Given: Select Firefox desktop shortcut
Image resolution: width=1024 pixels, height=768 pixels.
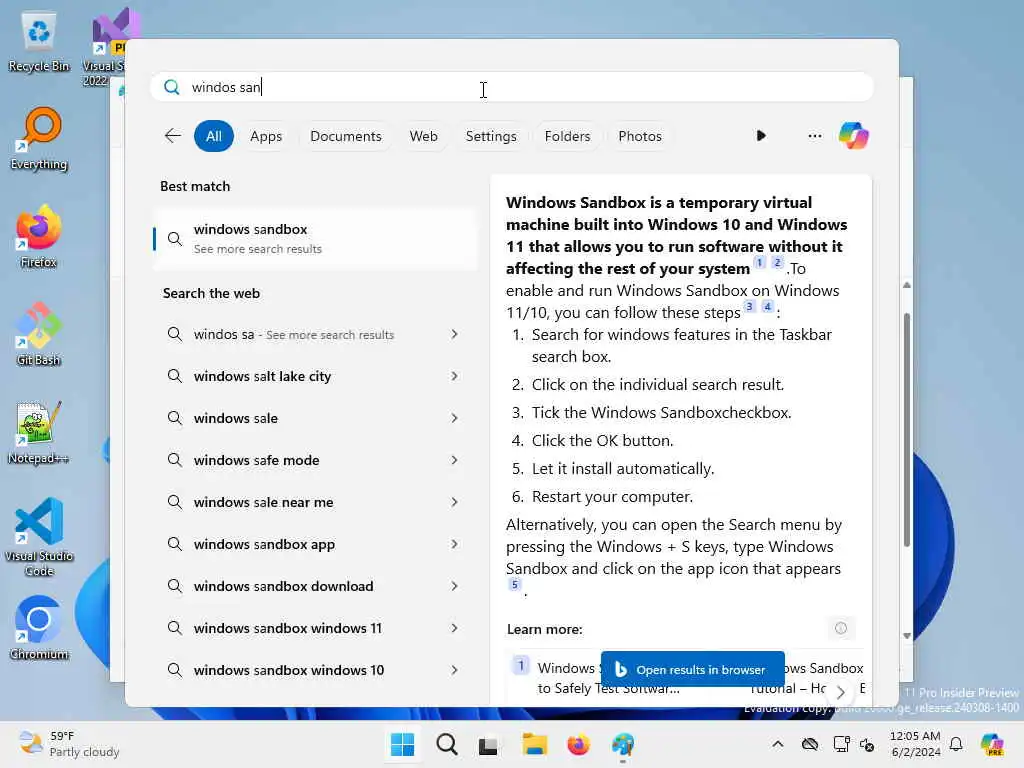Looking at the screenshot, I should click(39, 236).
